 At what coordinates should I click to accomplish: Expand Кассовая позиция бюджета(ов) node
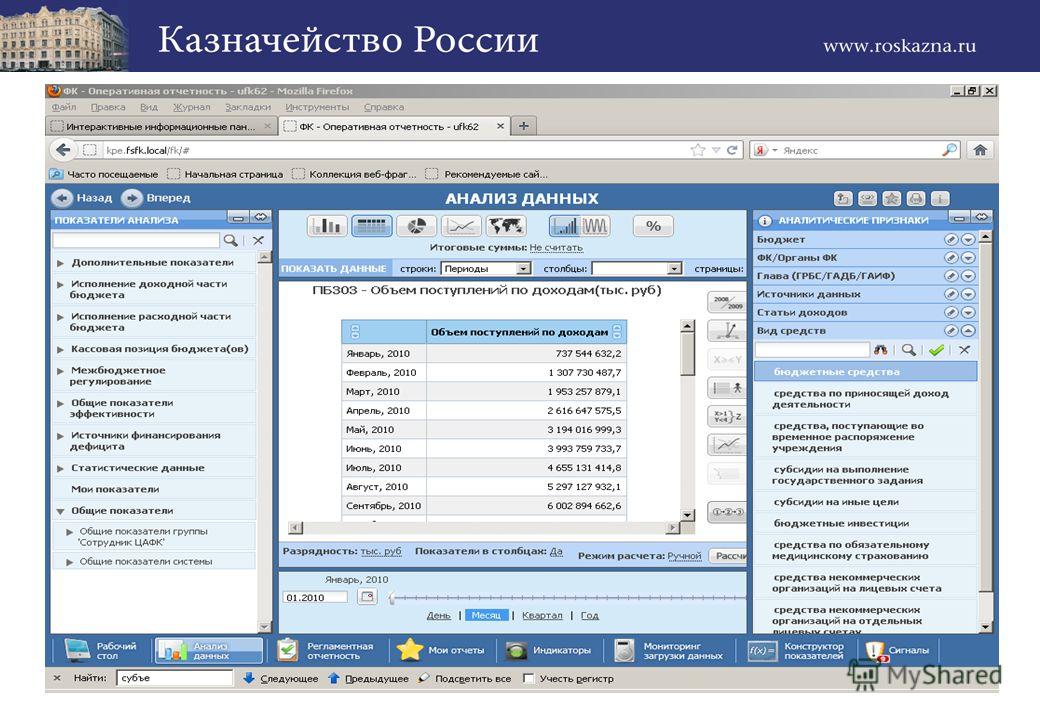tap(60, 349)
